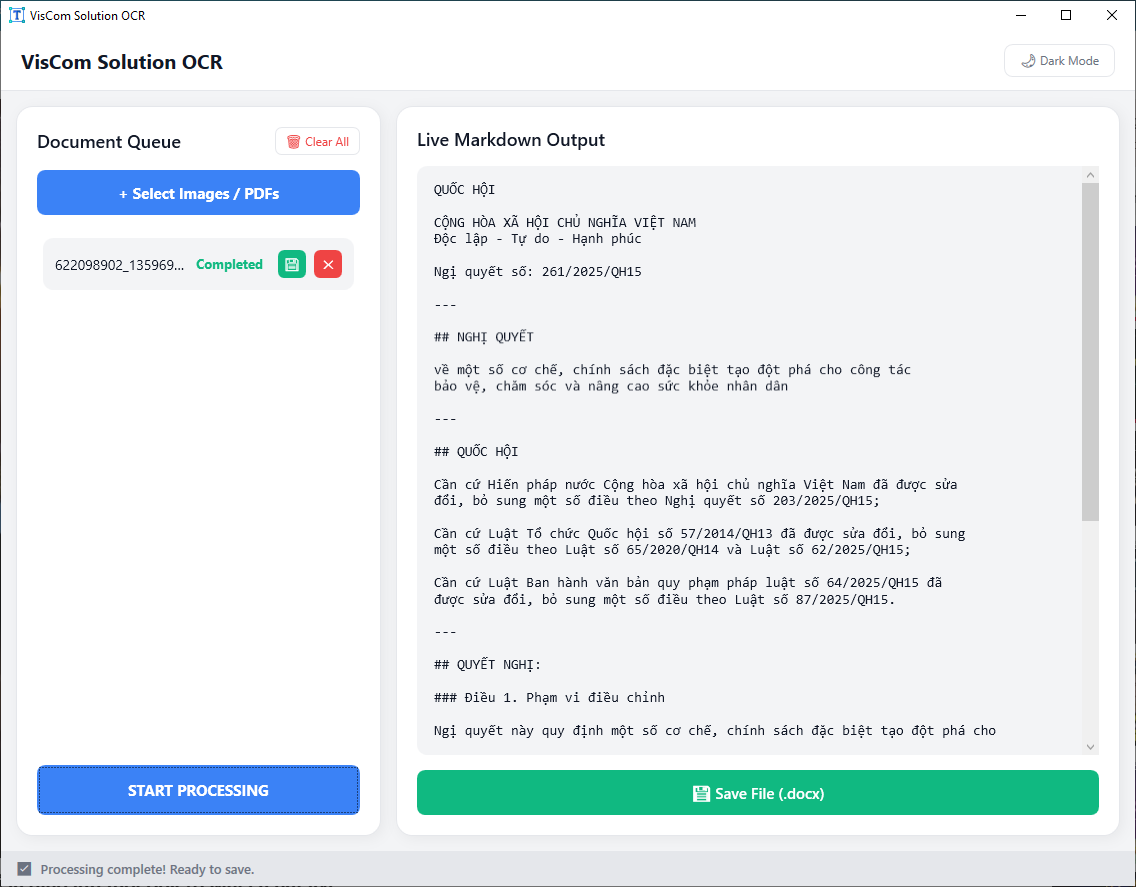
Task: Click the scroll down arrow of the markdown output
Action: [x=1090, y=746]
